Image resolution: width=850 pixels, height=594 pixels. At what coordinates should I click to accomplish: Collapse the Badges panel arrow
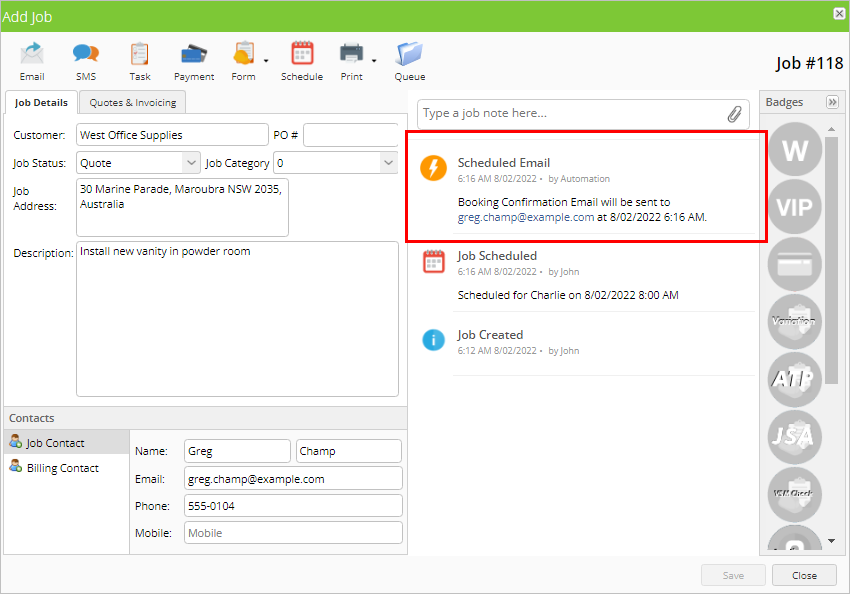tap(832, 102)
